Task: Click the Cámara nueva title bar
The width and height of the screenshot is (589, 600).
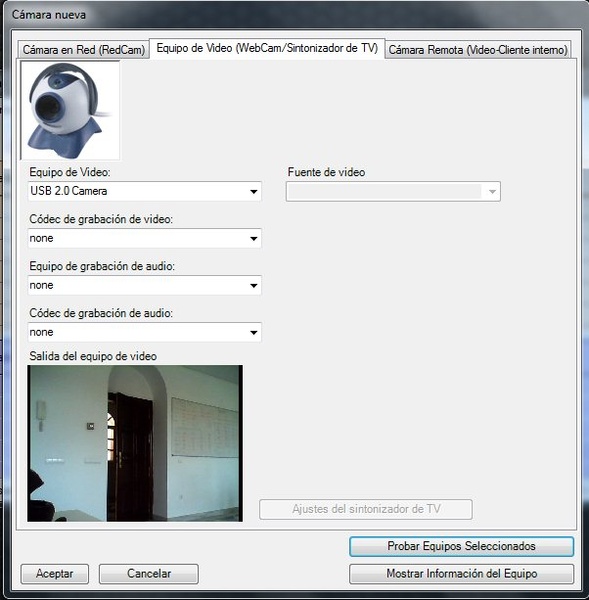Action: [295, 15]
